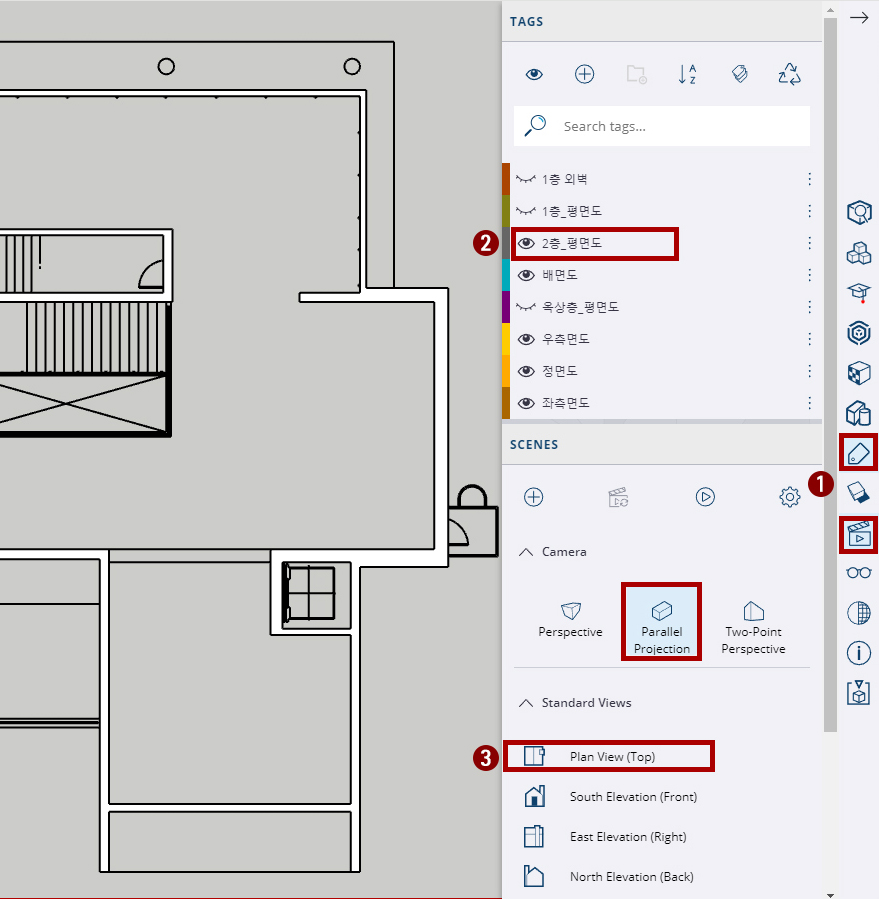Open options menu for 1층_평면도 tag
This screenshot has width=879, height=899.
(810, 212)
